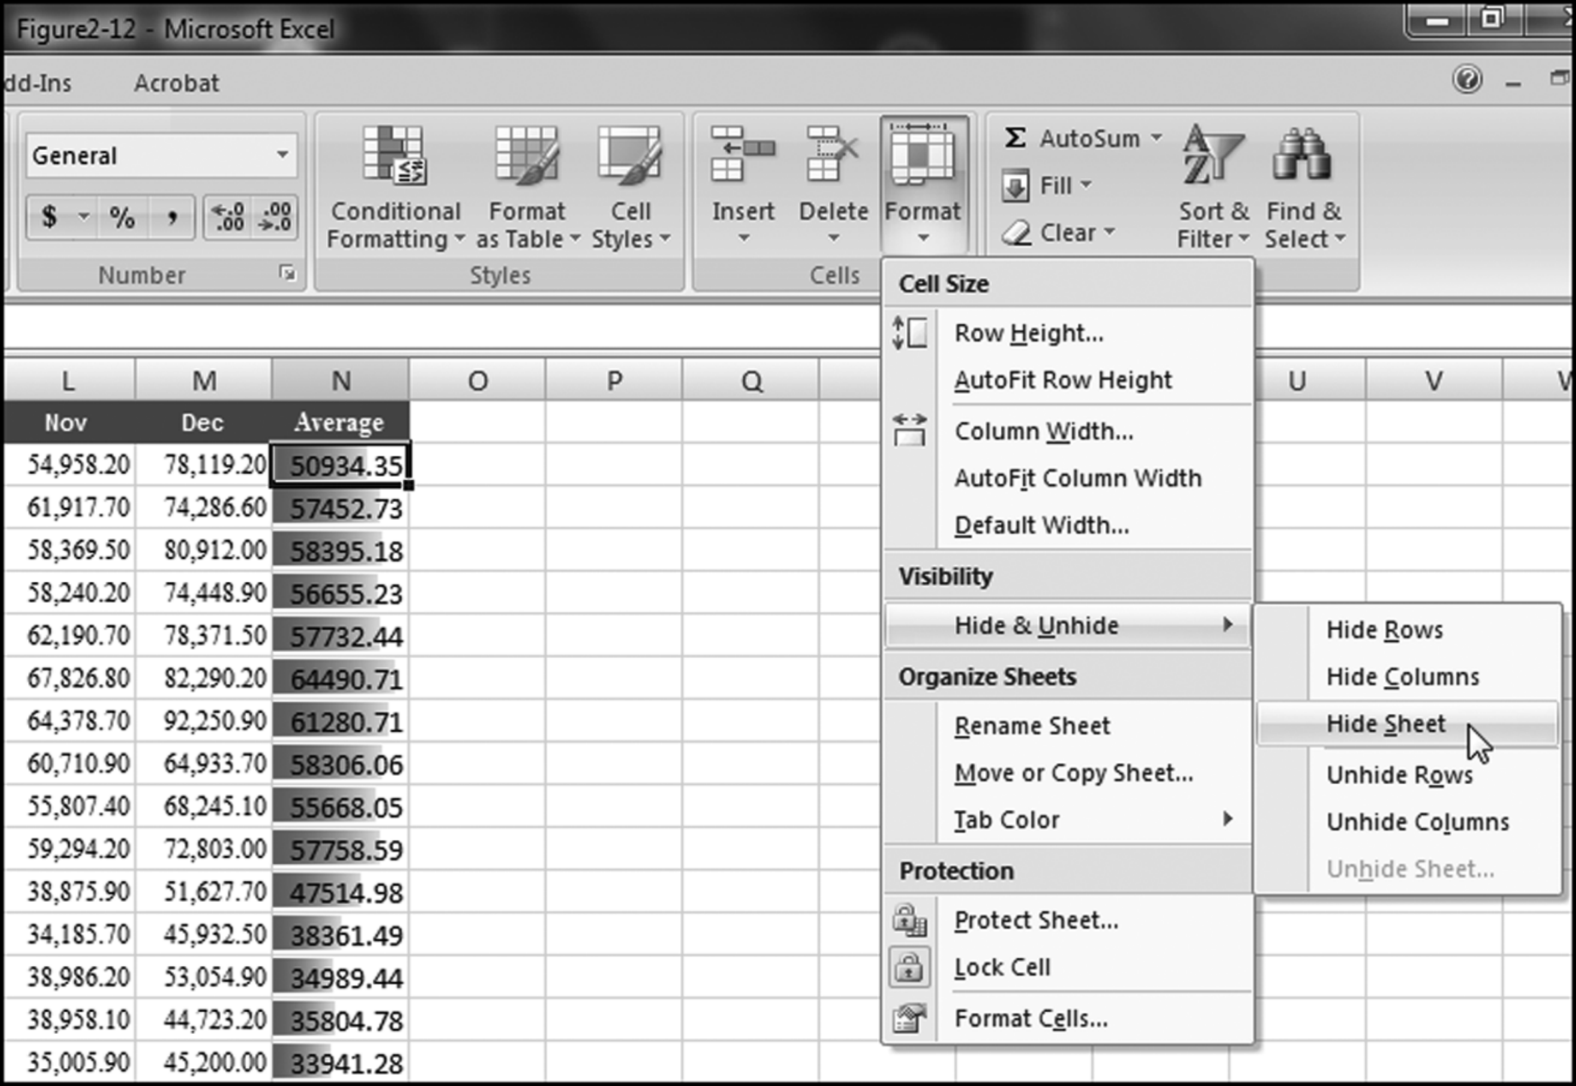1576x1086 pixels.
Task: Choose Lock Cell option
Action: [x=1068, y=967]
